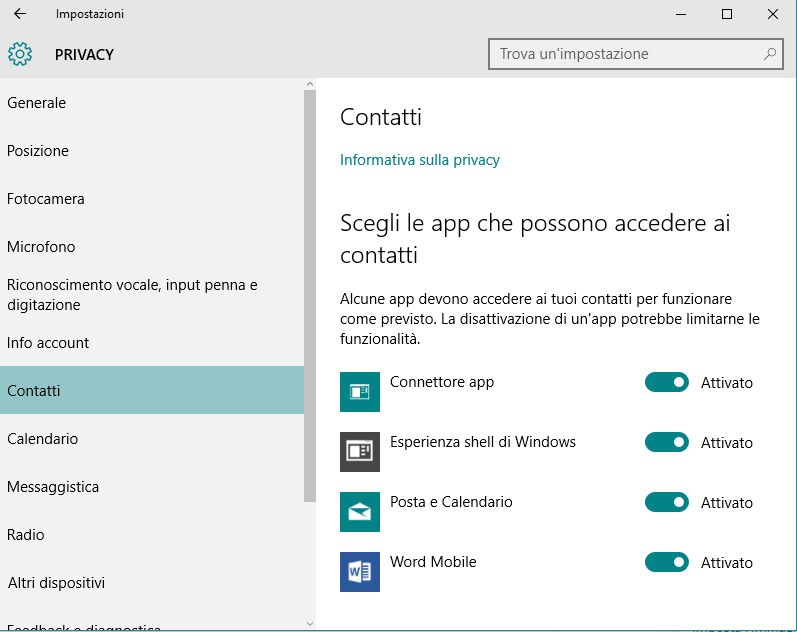The width and height of the screenshot is (797, 632).
Task: Click the search magnifier icon
Action: click(770, 54)
